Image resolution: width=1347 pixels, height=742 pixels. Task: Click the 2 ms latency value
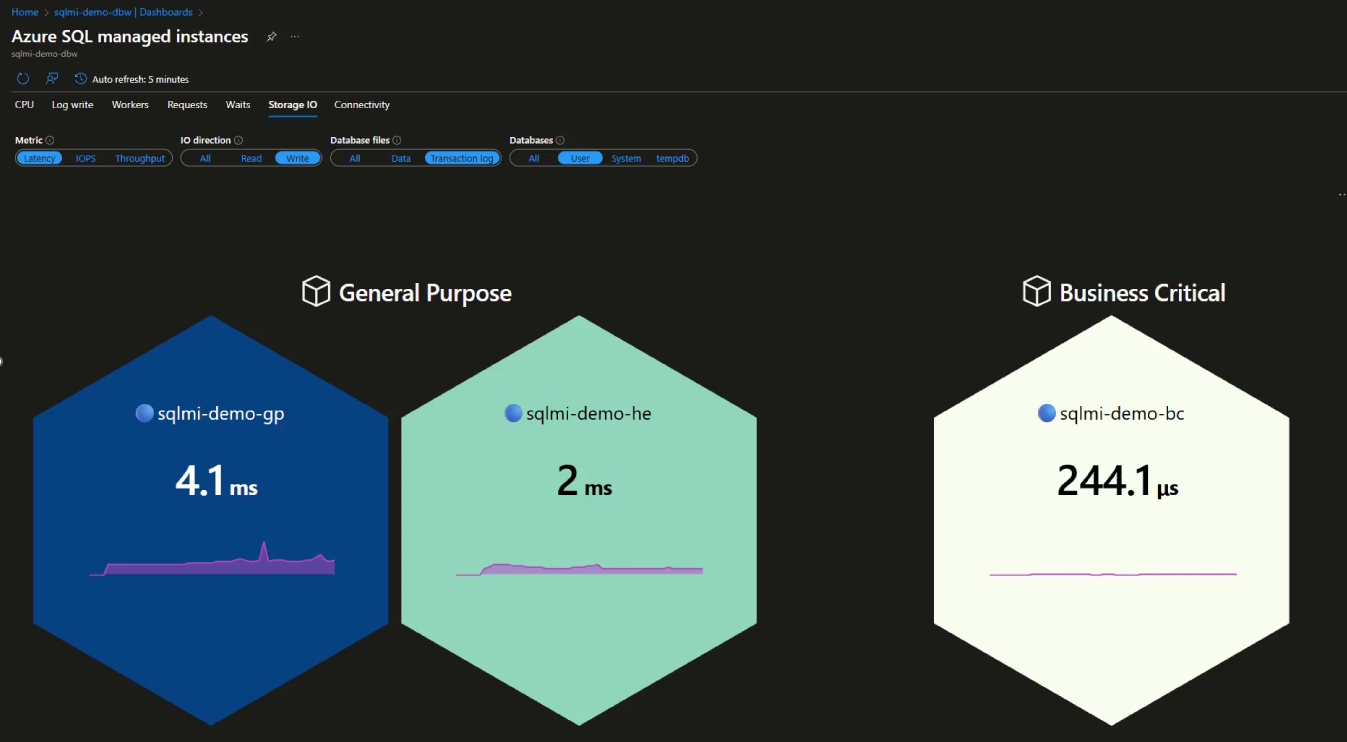584,483
